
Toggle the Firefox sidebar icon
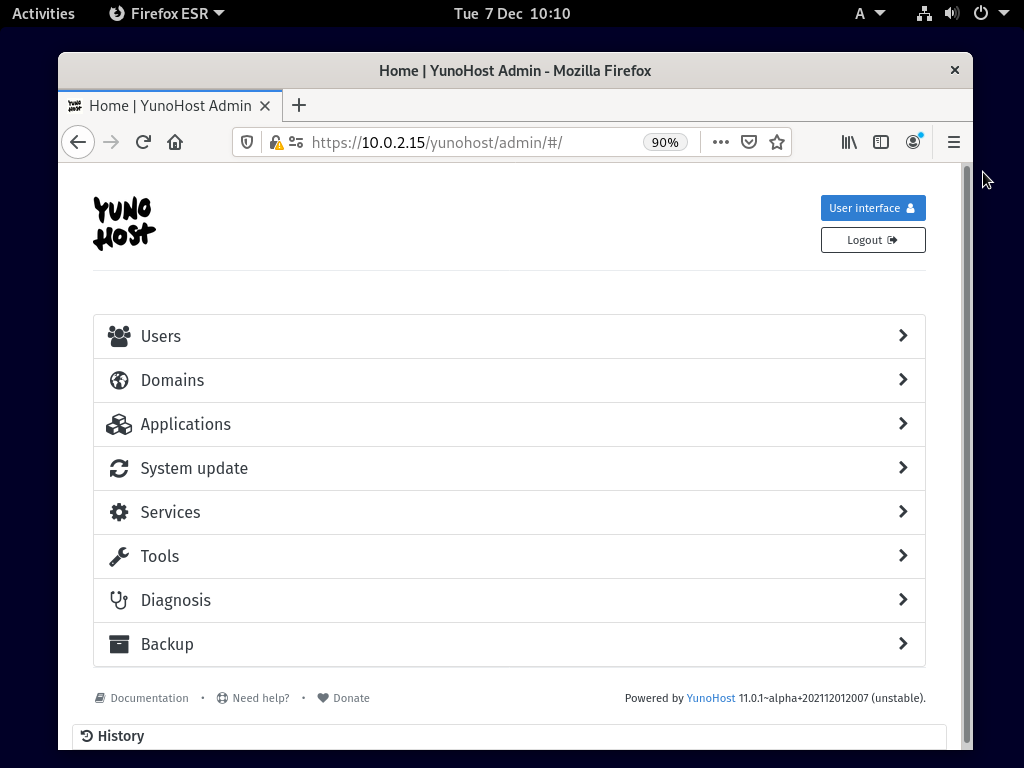tap(881, 142)
